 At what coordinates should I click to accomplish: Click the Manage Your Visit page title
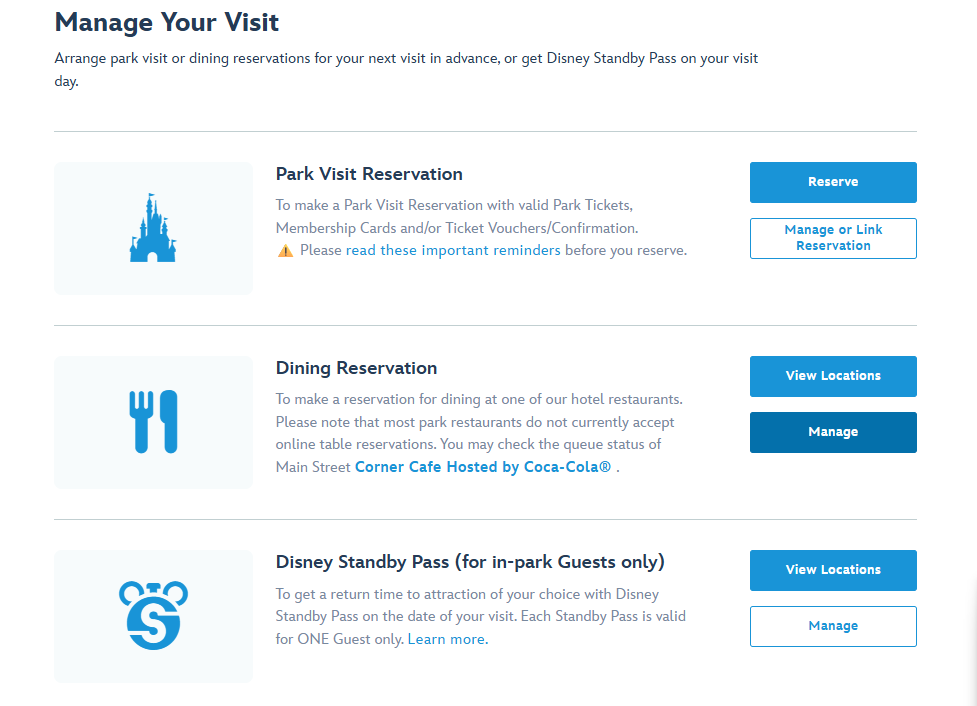pyautogui.click(x=167, y=21)
